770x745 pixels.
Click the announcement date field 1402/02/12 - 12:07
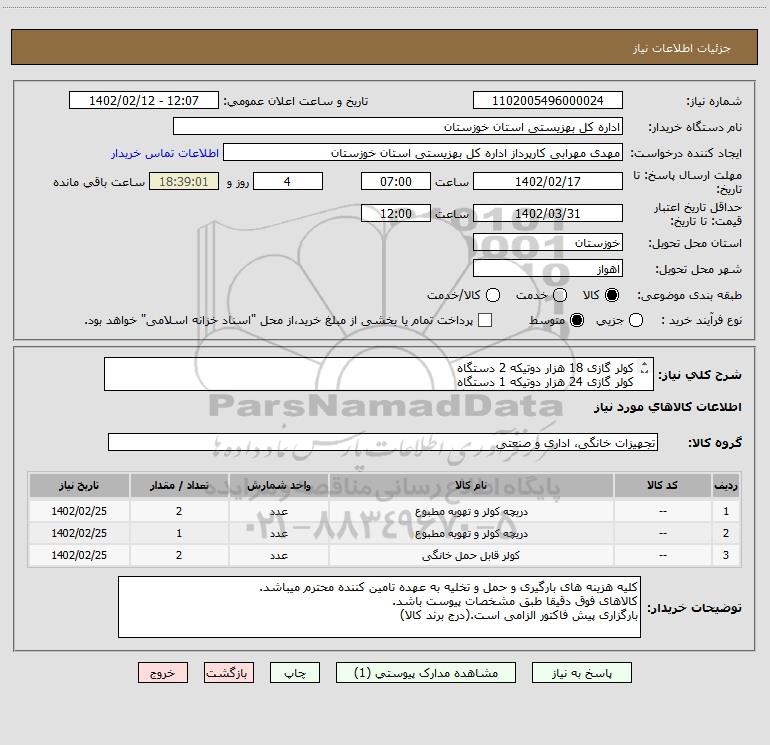click(144, 100)
